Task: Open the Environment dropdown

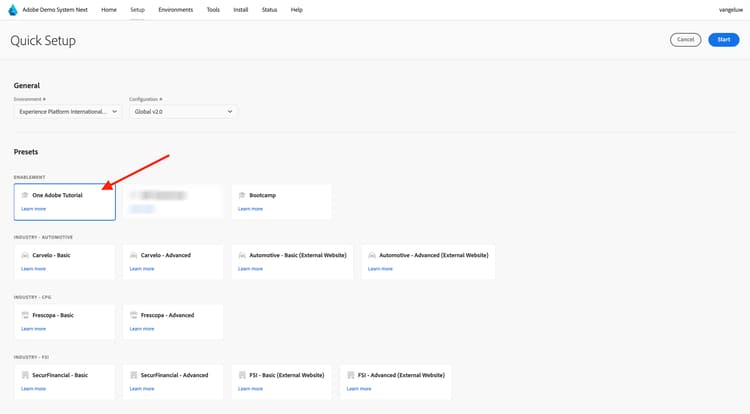Action: [67, 111]
